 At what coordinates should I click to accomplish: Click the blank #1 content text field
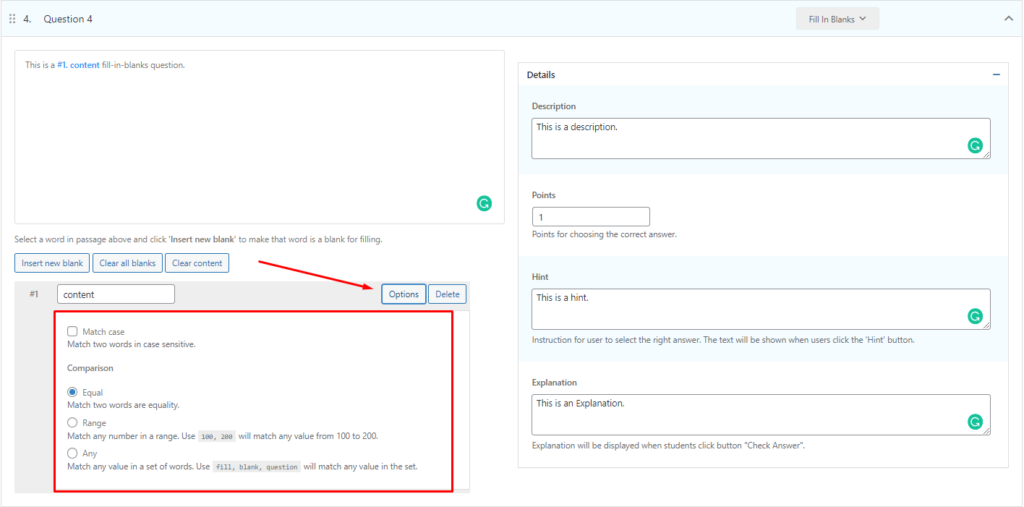[x=116, y=294]
